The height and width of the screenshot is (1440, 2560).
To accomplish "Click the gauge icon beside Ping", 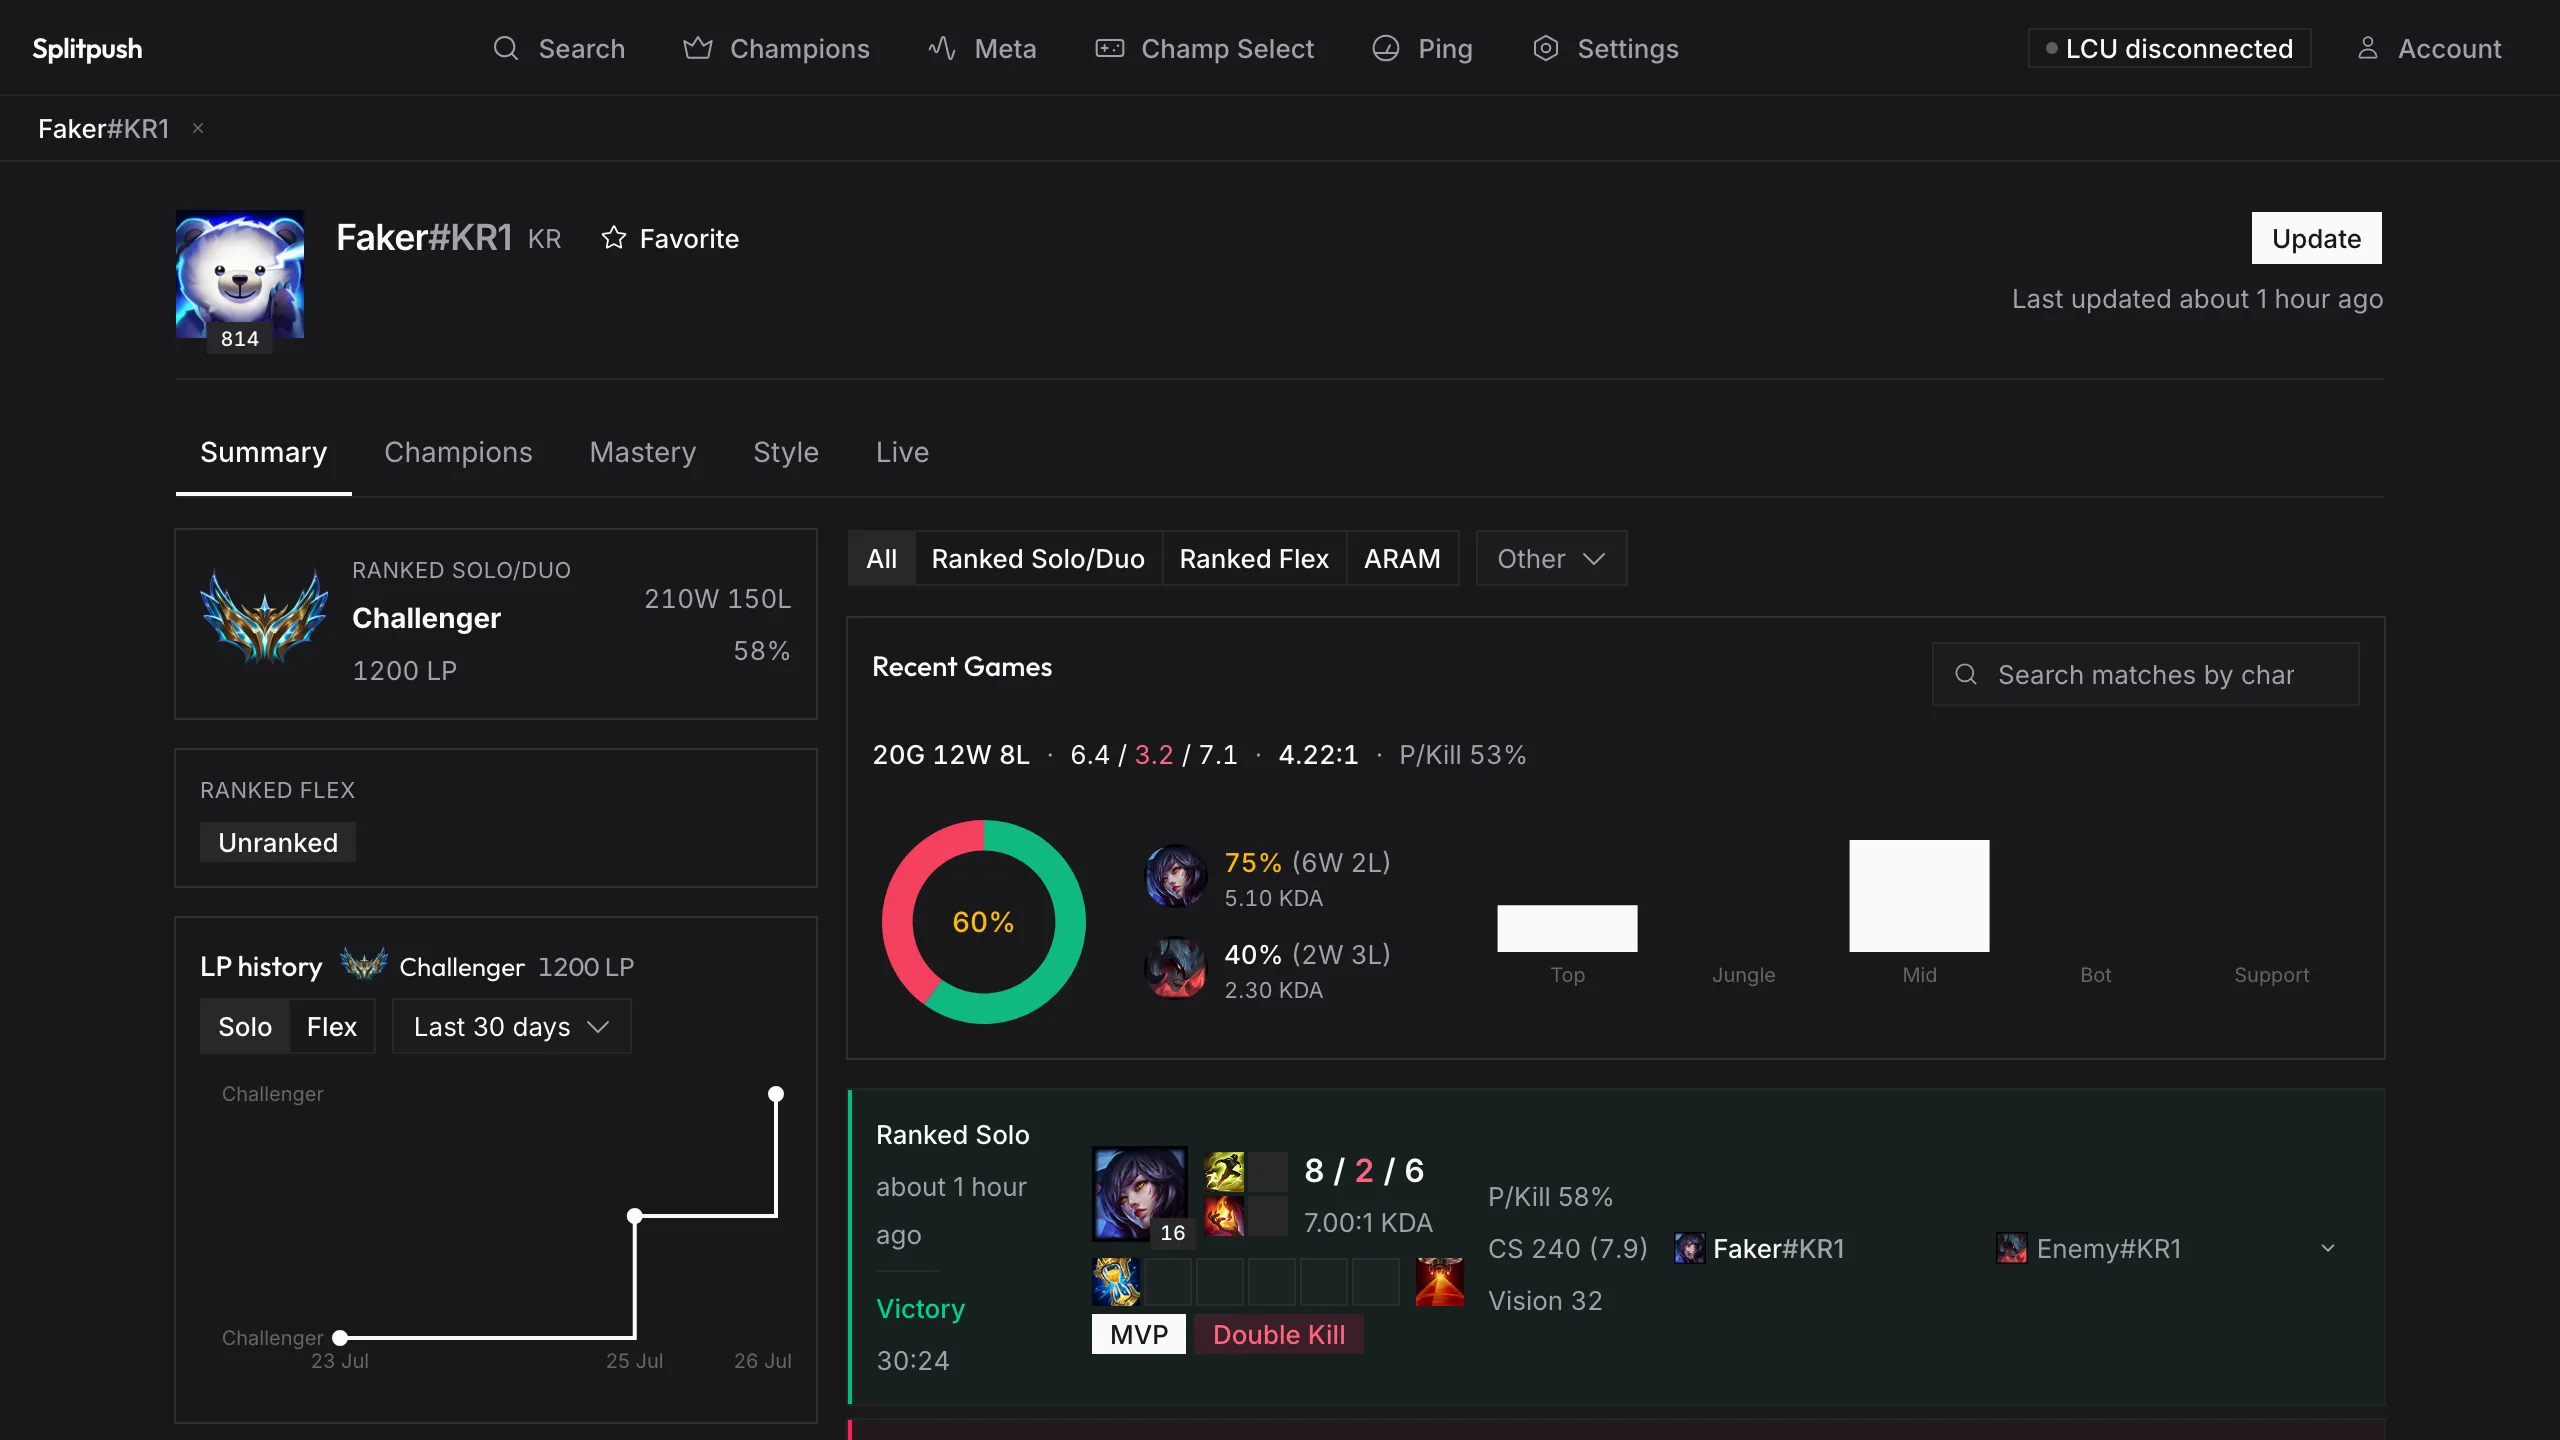I will tap(1386, 48).
